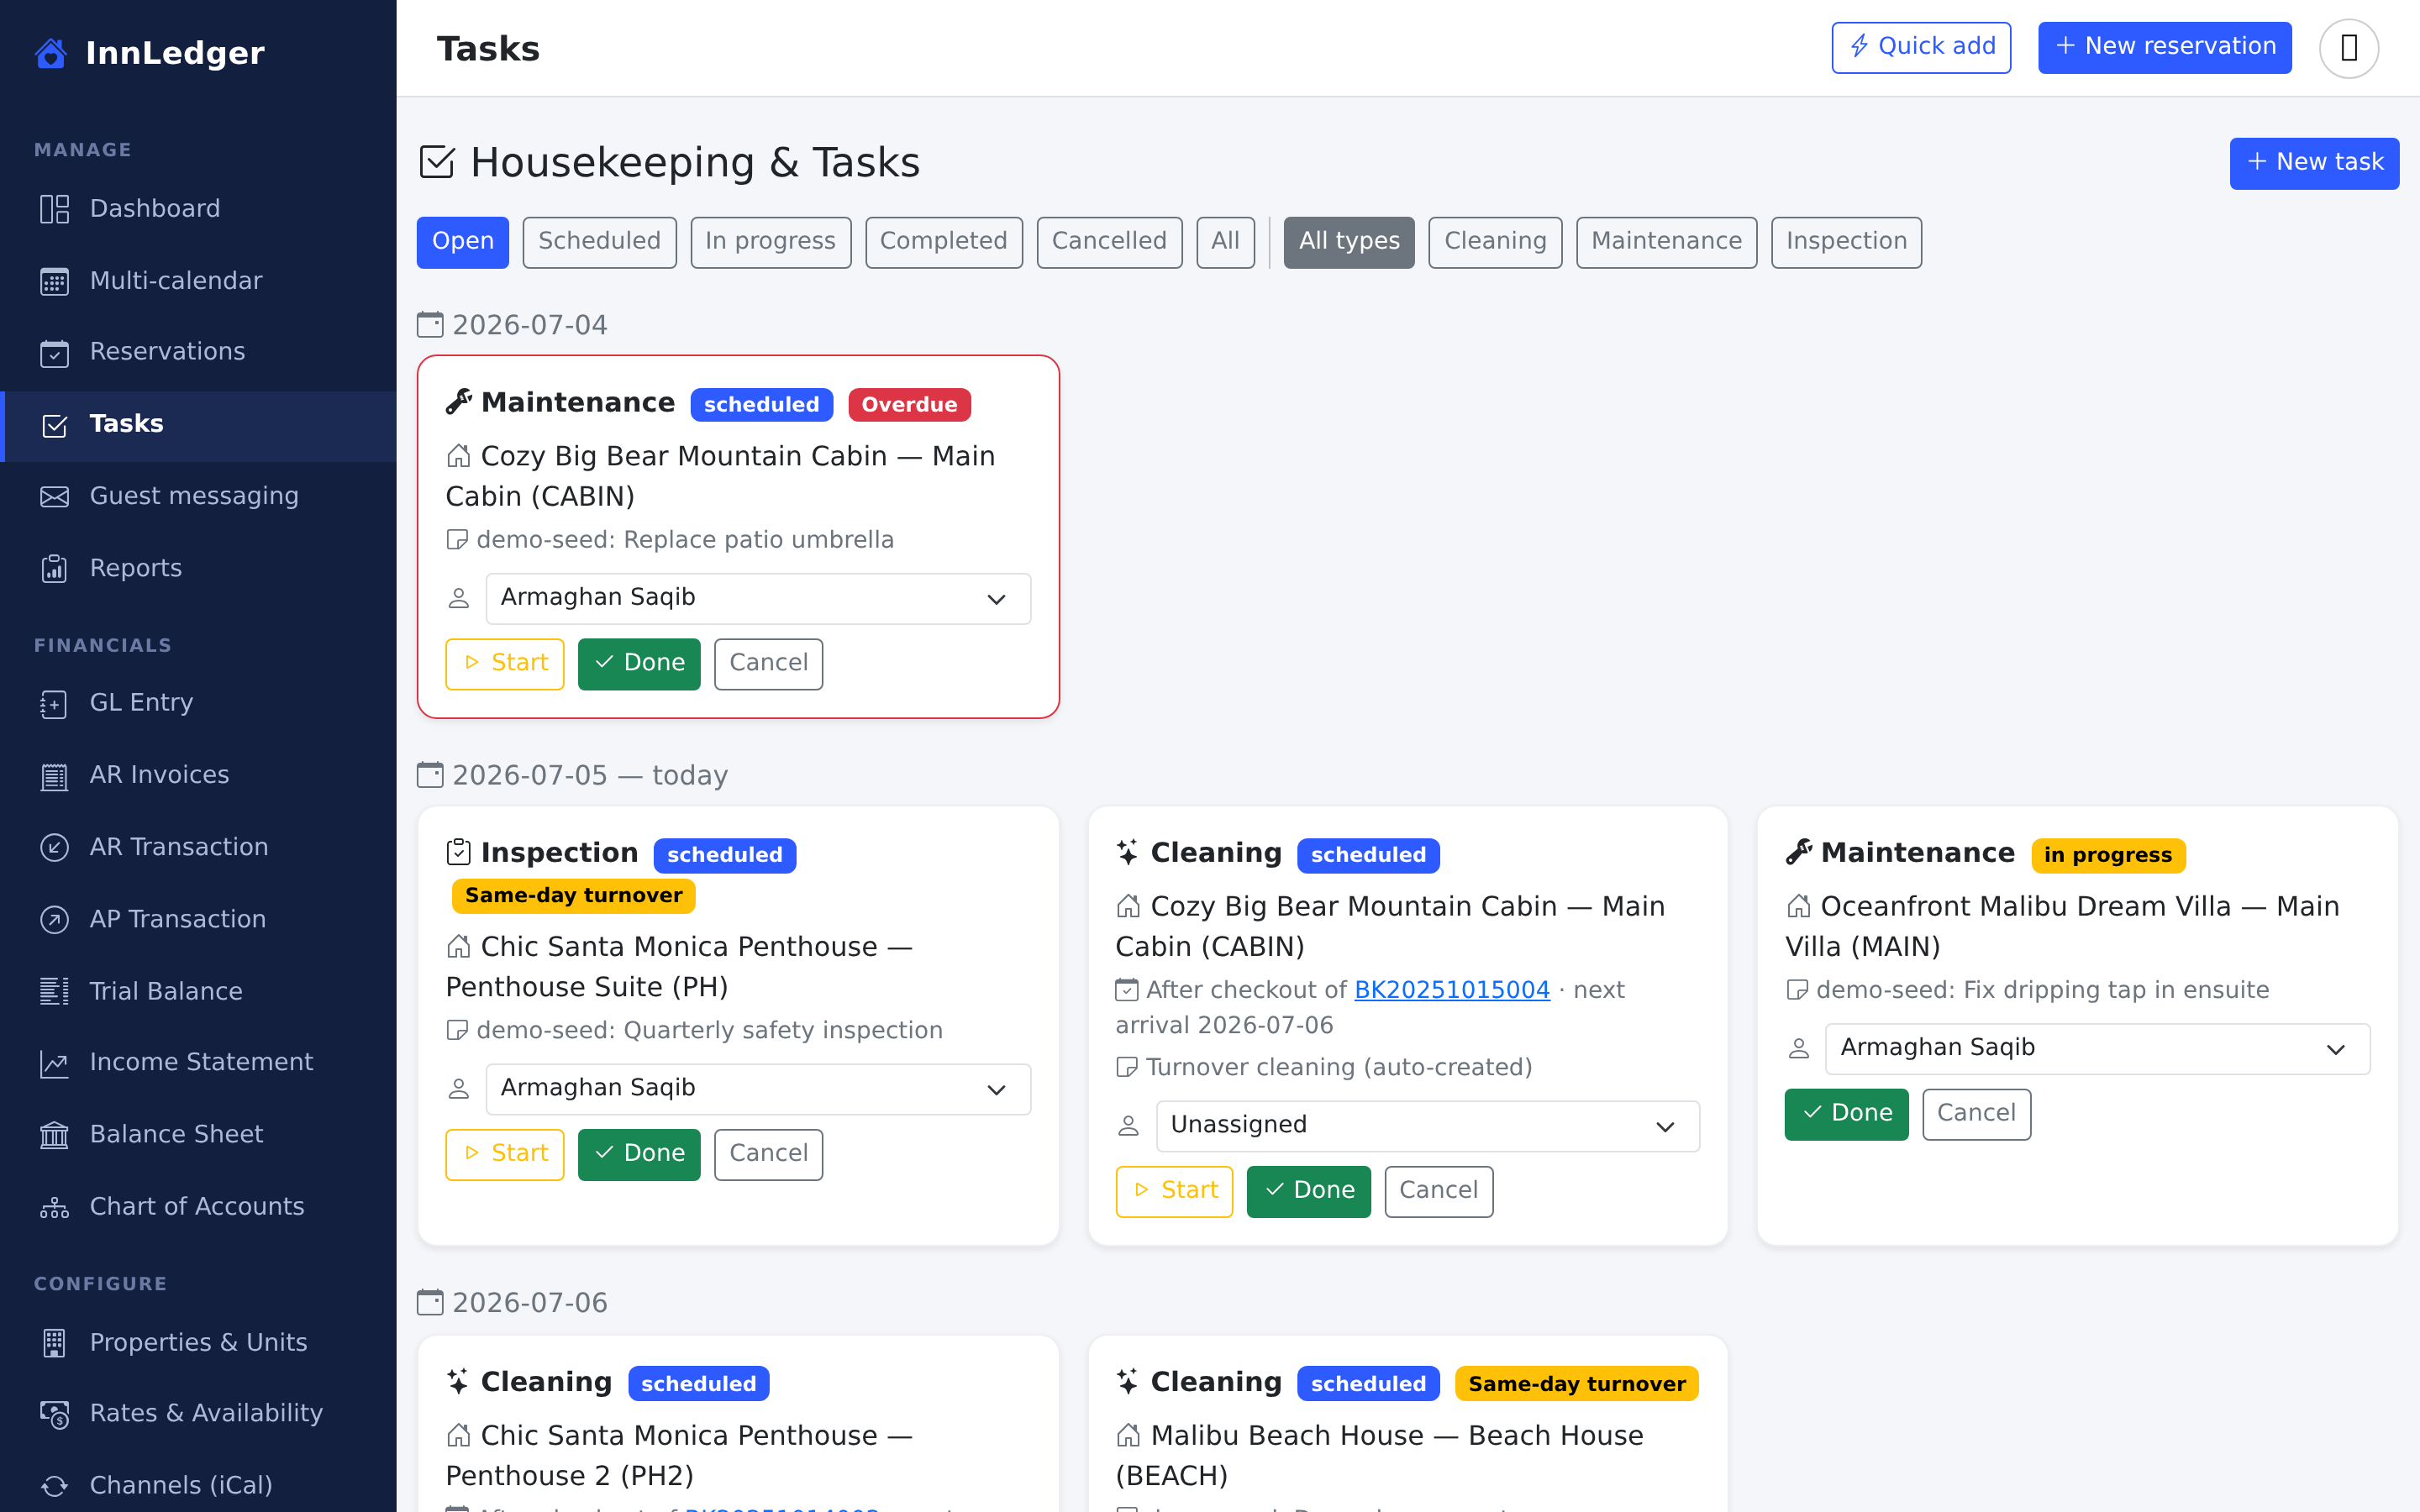Viewport: 2420px width, 1512px height.
Task: Open assignee dropdown on Inspection card
Action: click(758, 1089)
